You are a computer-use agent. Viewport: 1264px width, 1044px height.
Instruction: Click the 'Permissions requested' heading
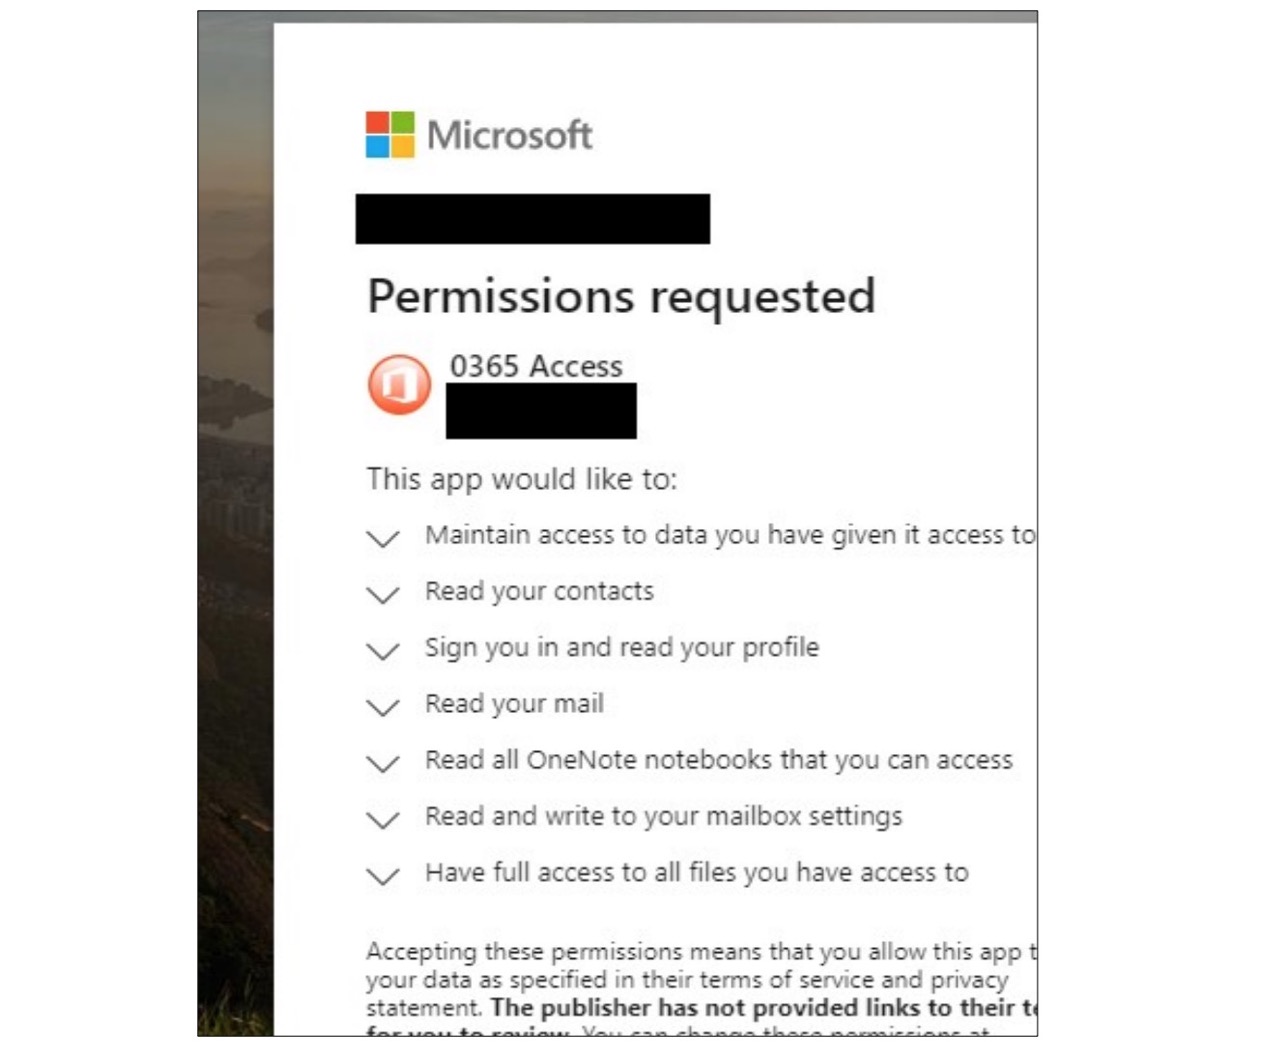coord(621,296)
